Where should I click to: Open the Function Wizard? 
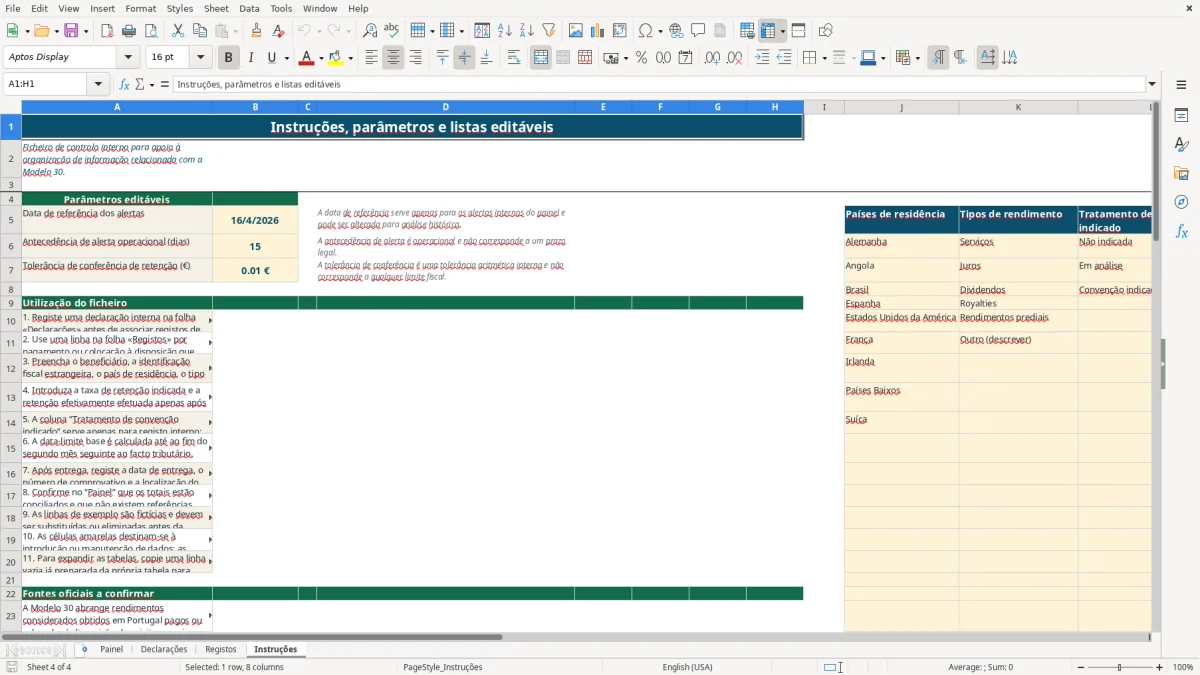tap(124, 84)
